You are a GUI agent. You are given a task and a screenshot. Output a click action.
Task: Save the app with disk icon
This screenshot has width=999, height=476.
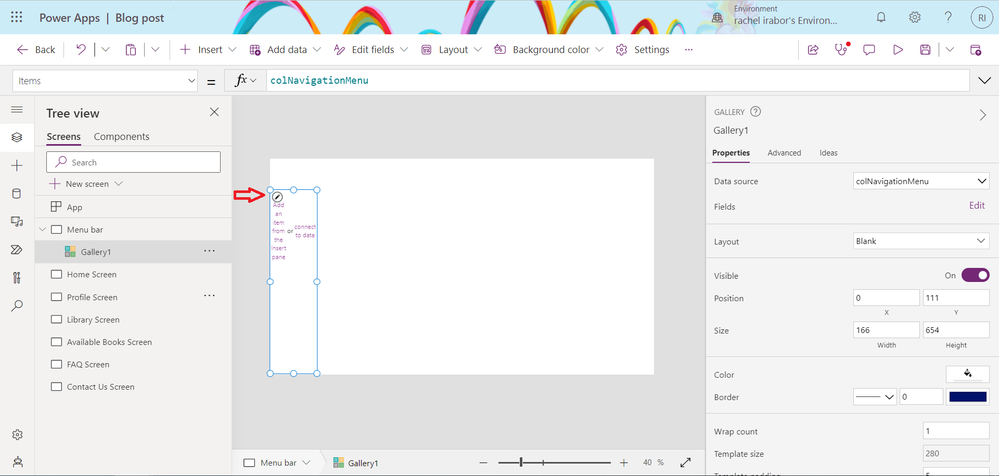pos(926,50)
